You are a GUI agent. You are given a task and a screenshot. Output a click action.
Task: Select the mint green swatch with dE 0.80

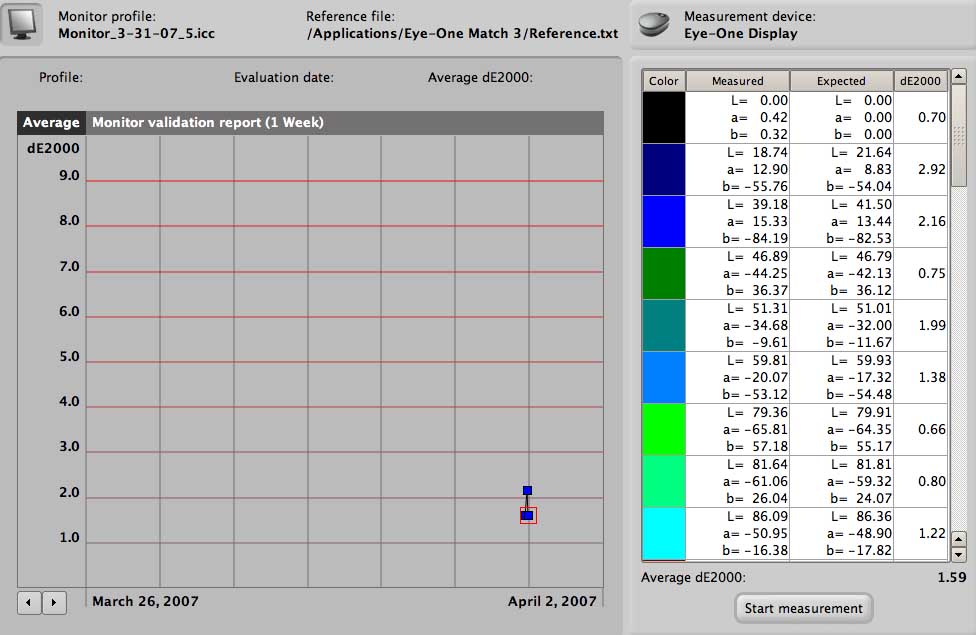664,481
